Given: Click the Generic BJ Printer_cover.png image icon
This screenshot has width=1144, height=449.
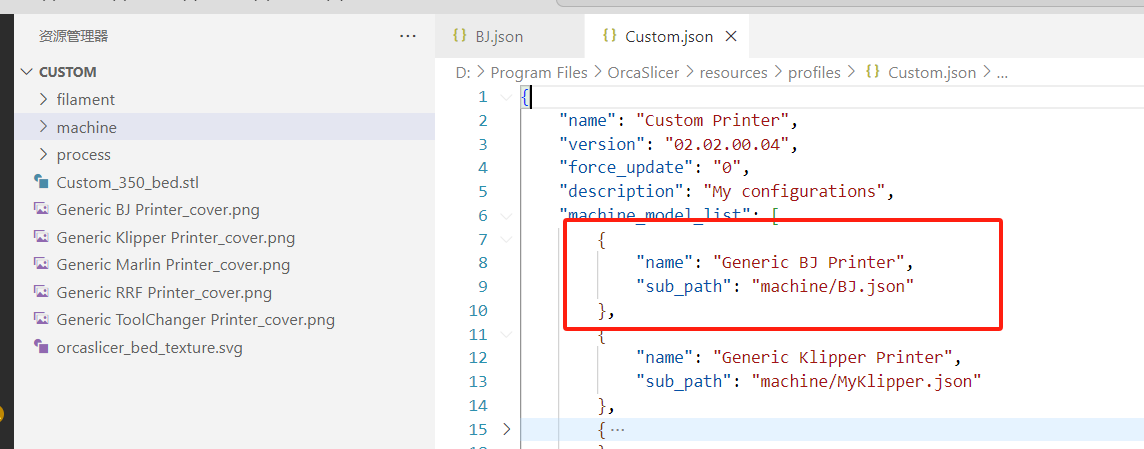Looking at the screenshot, I should (42, 210).
